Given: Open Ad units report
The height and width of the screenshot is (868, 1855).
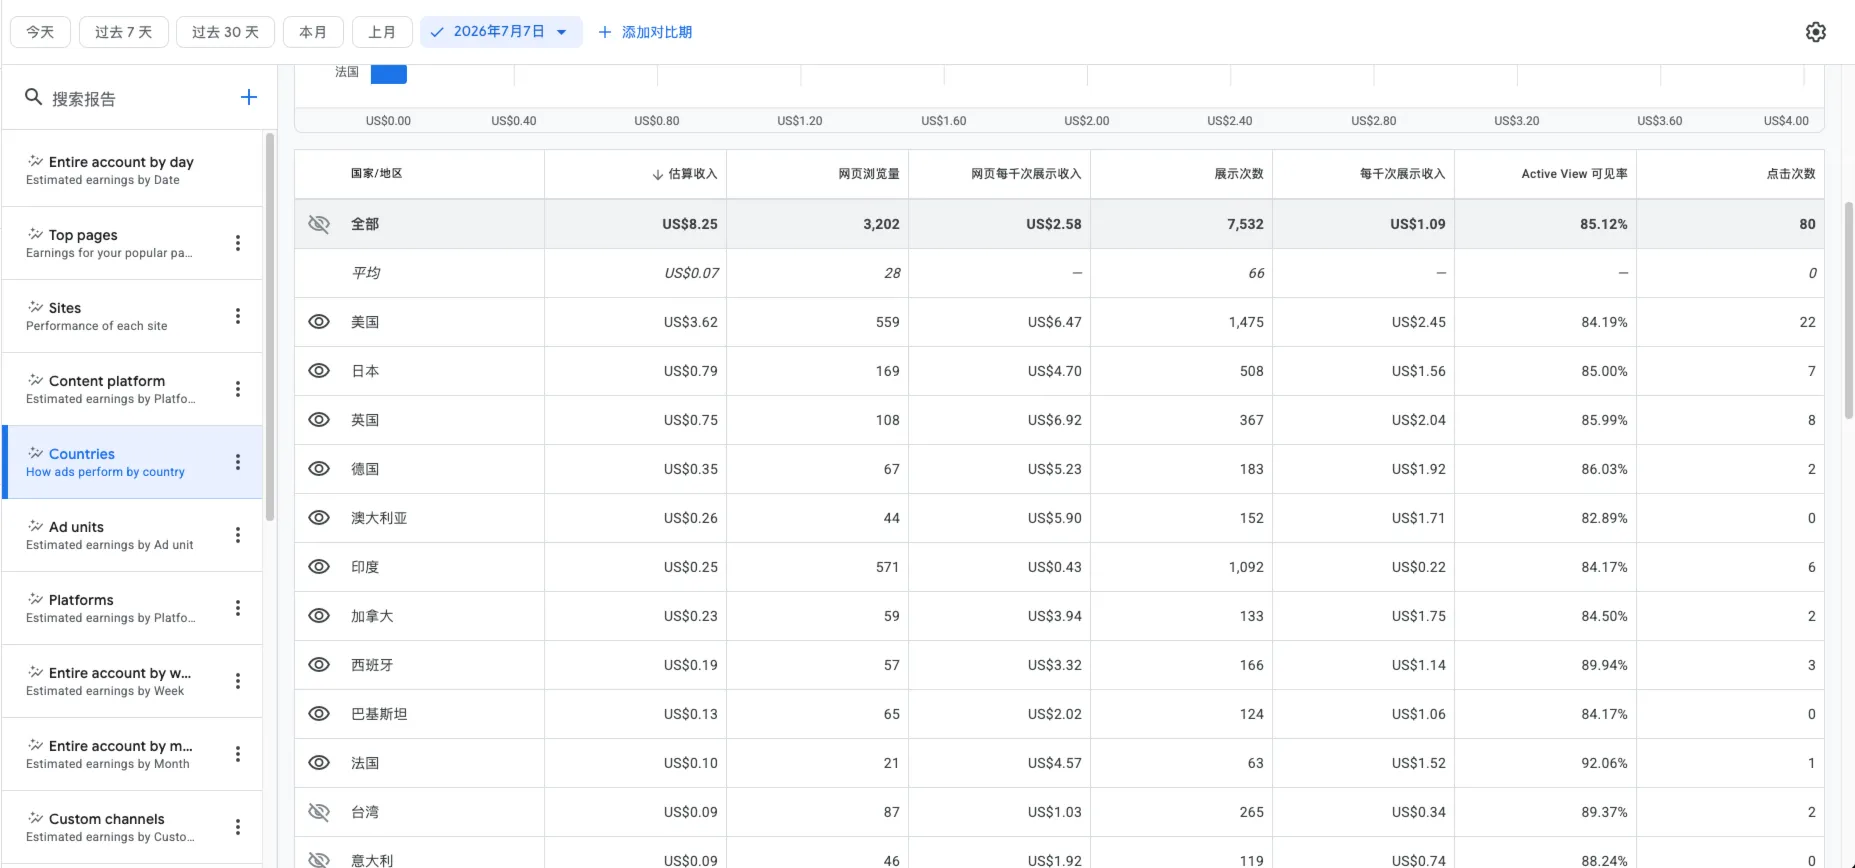Looking at the screenshot, I should (132, 535).
